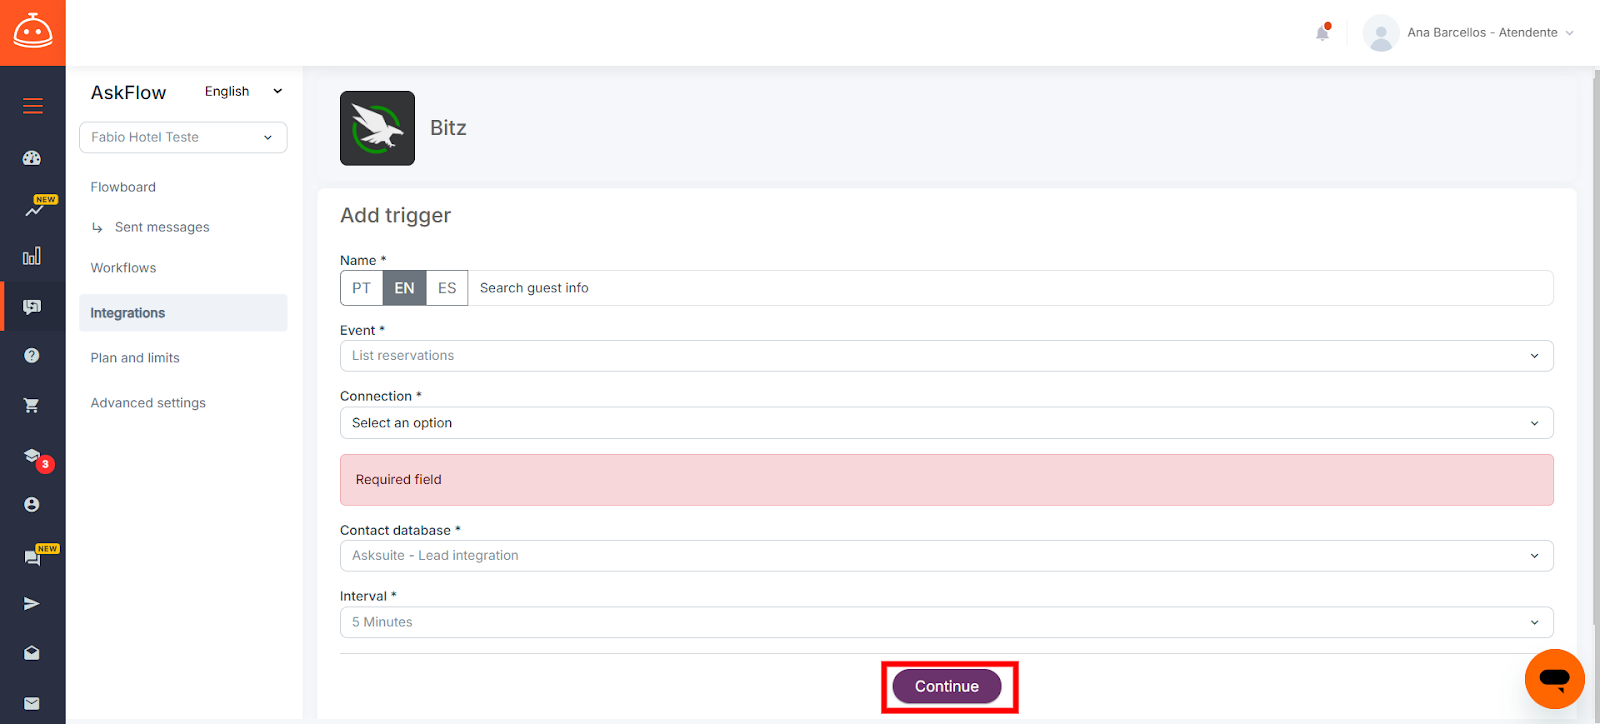
Task: Expand the Connection dropdown
Action: click(946, 423)
